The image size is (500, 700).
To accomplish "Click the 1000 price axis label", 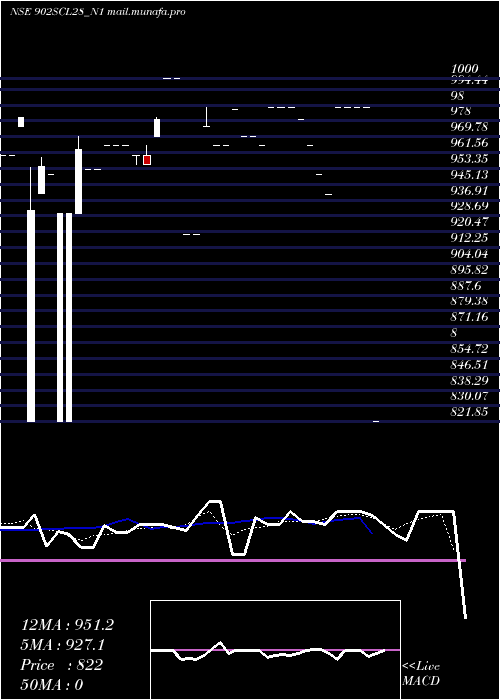I will 465,69.
